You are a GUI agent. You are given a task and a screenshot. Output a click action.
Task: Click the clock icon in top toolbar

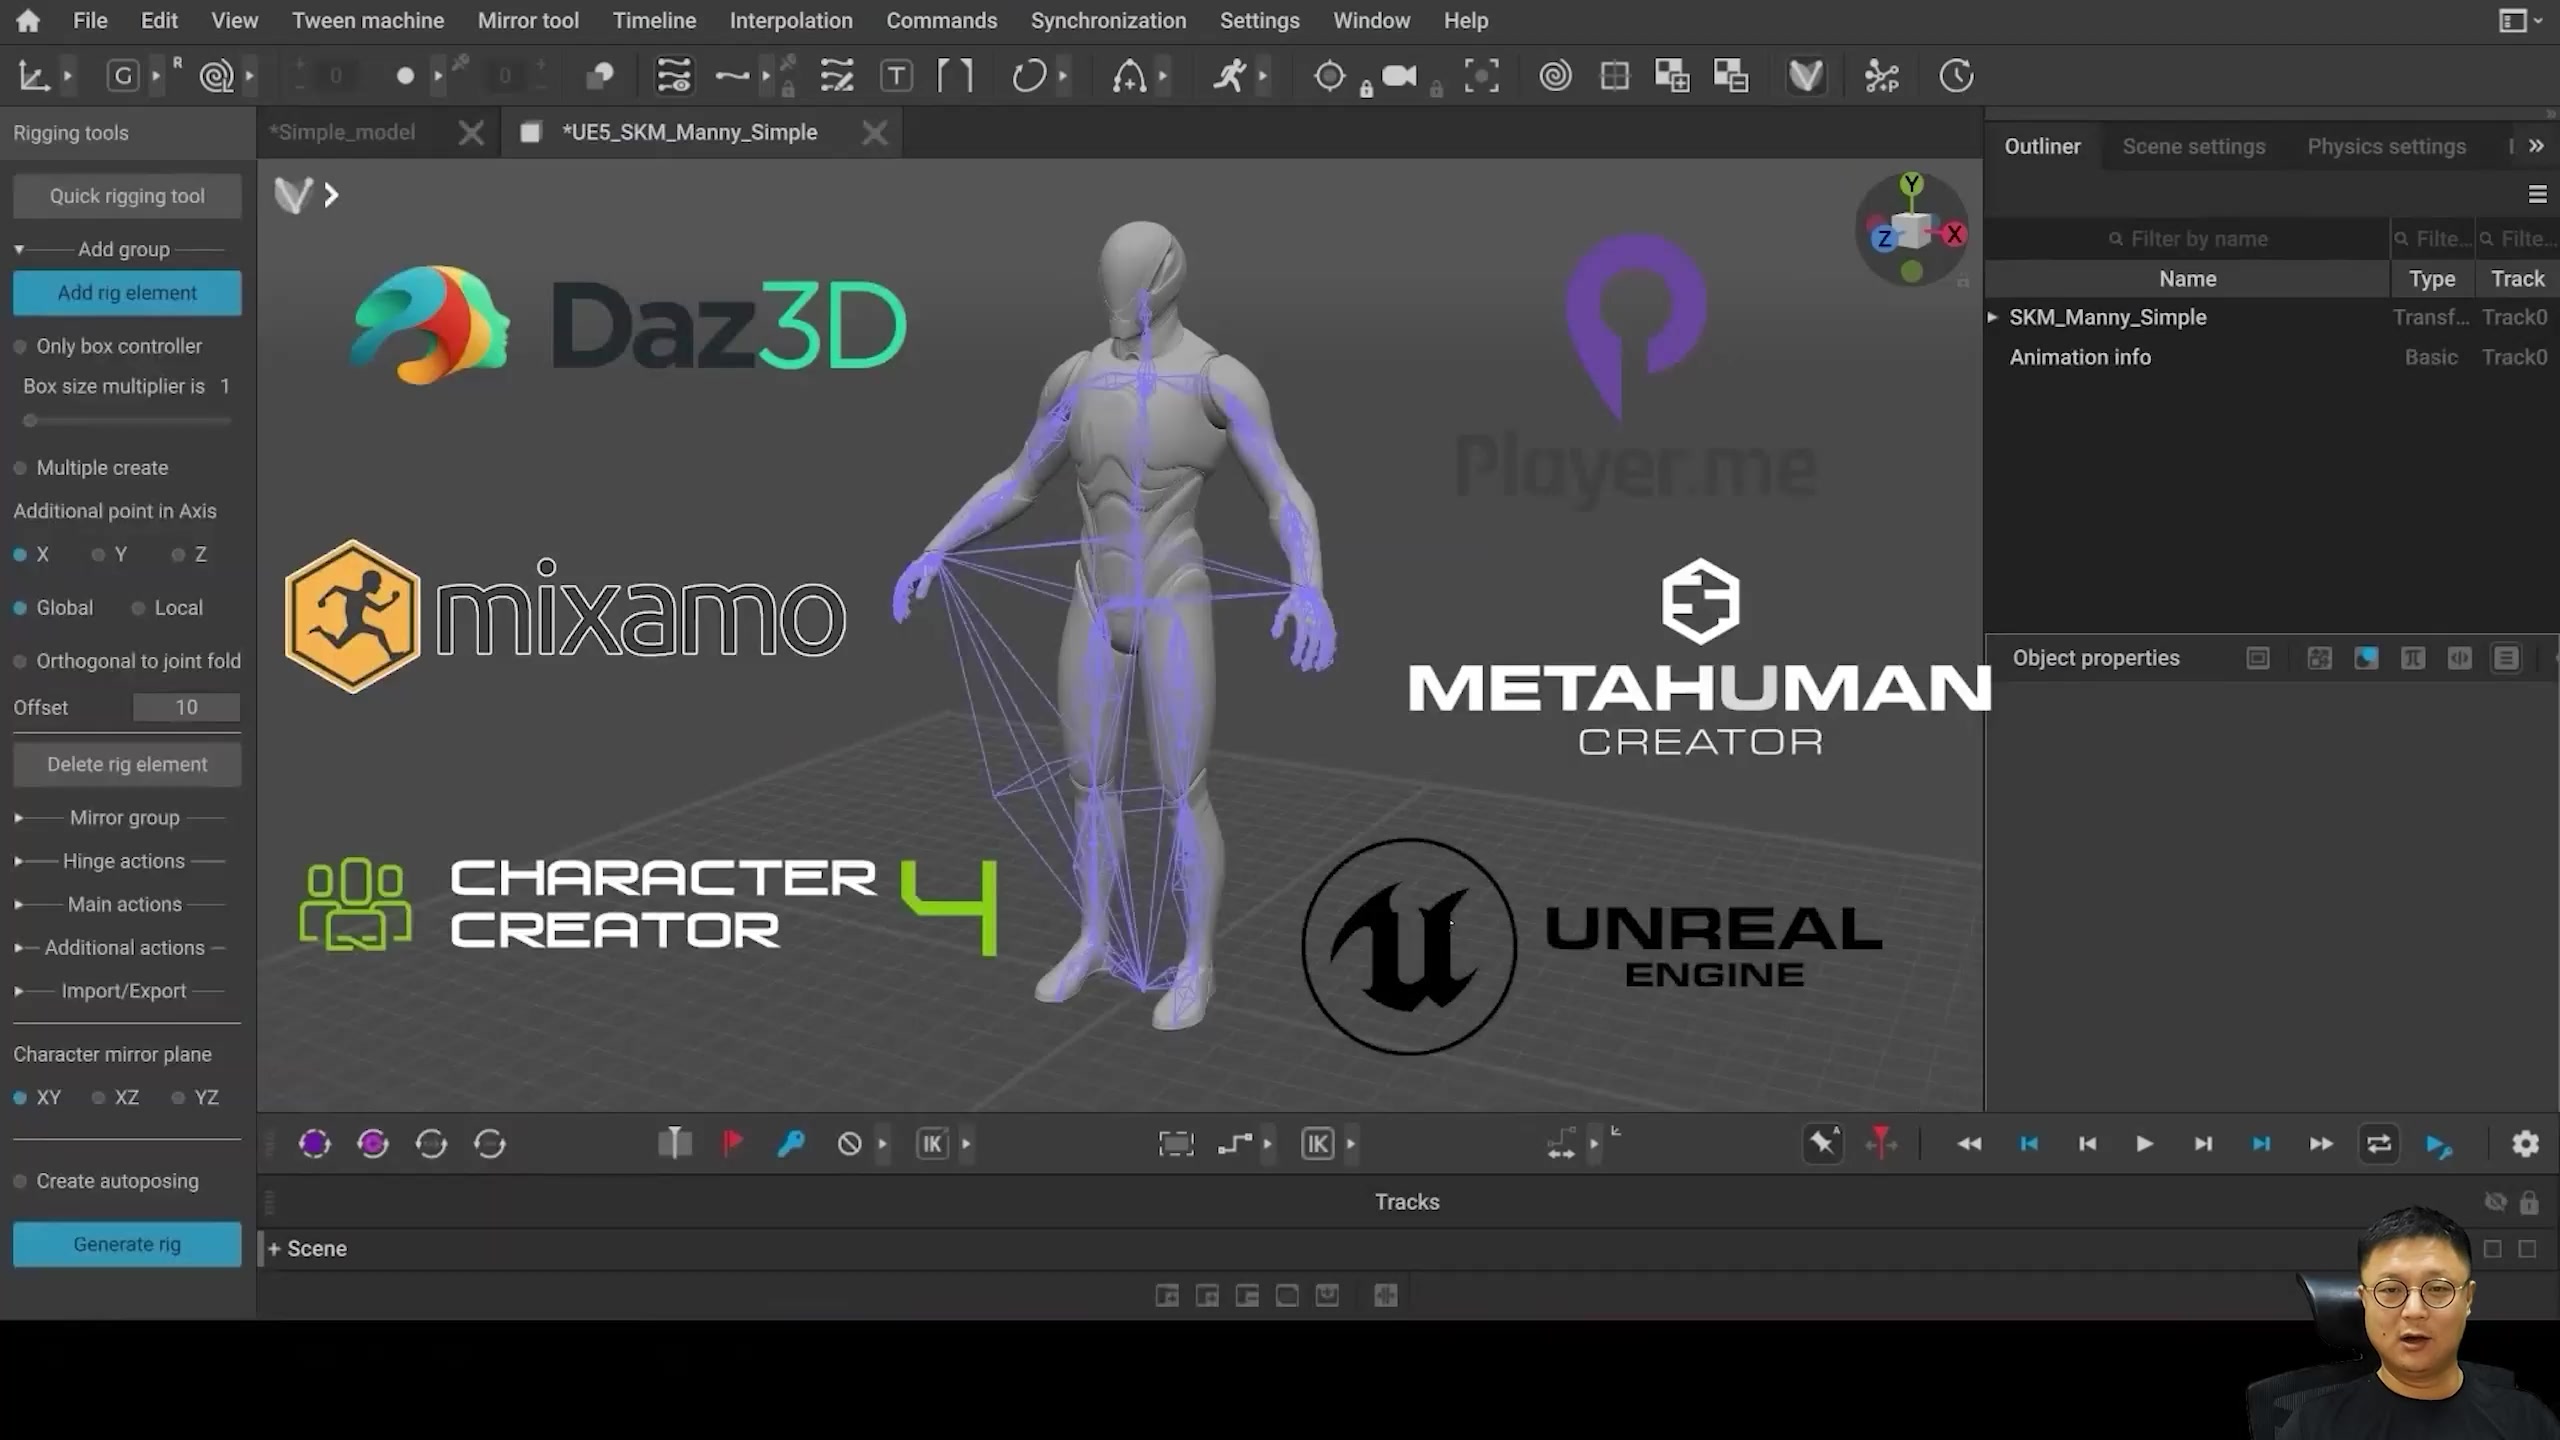[1956, 76]
